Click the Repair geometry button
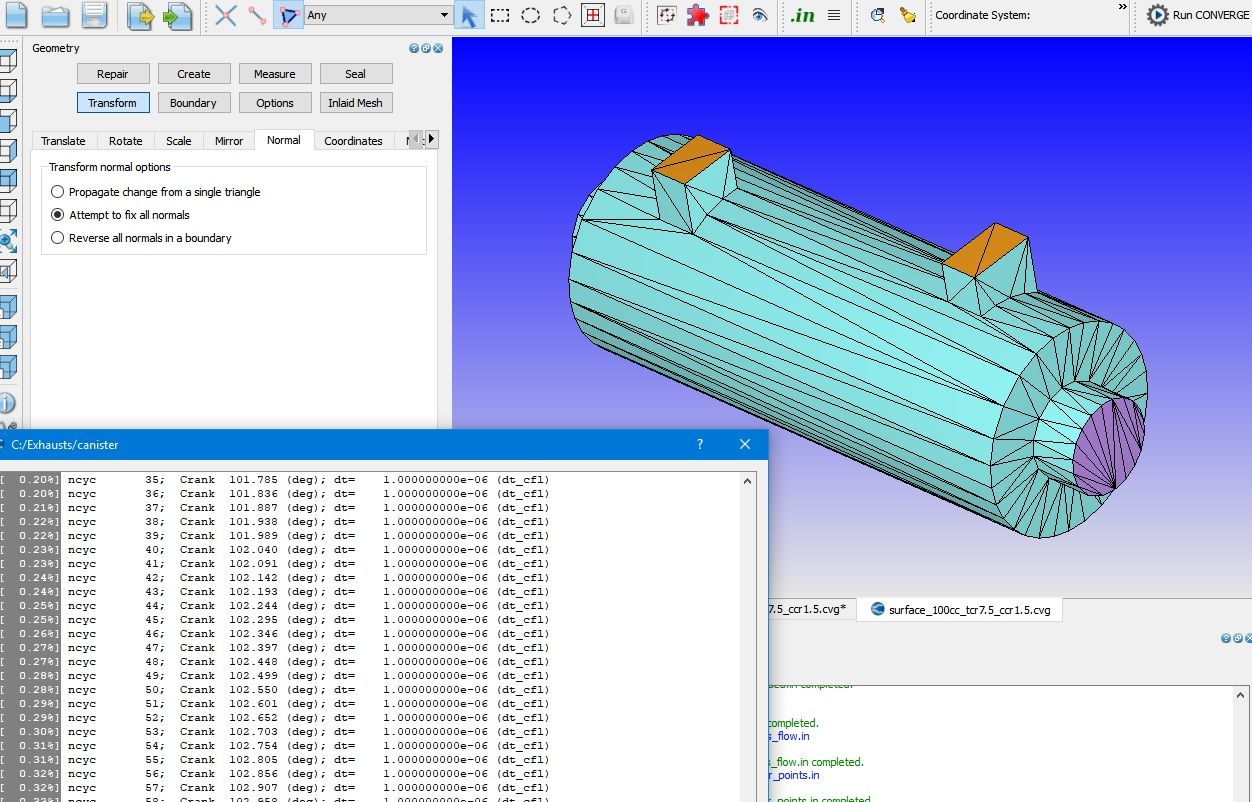The height and width of the screenshot is (802, 1252). click(113, 74)
